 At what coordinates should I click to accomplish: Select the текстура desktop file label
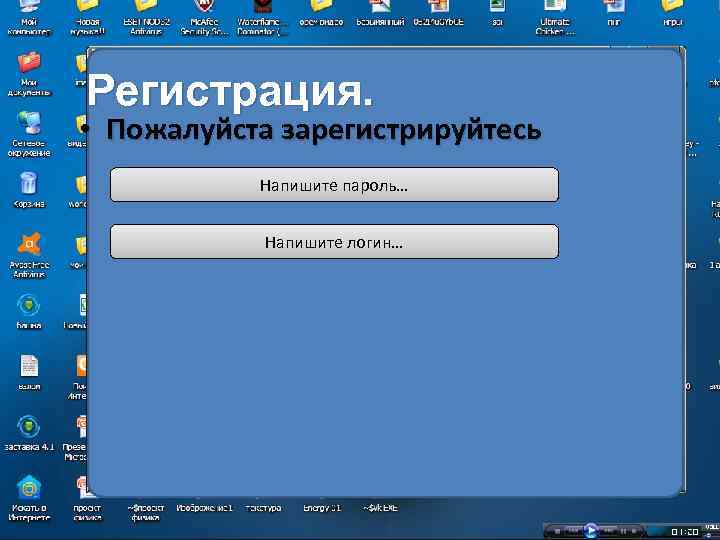(x=263, y=508)
